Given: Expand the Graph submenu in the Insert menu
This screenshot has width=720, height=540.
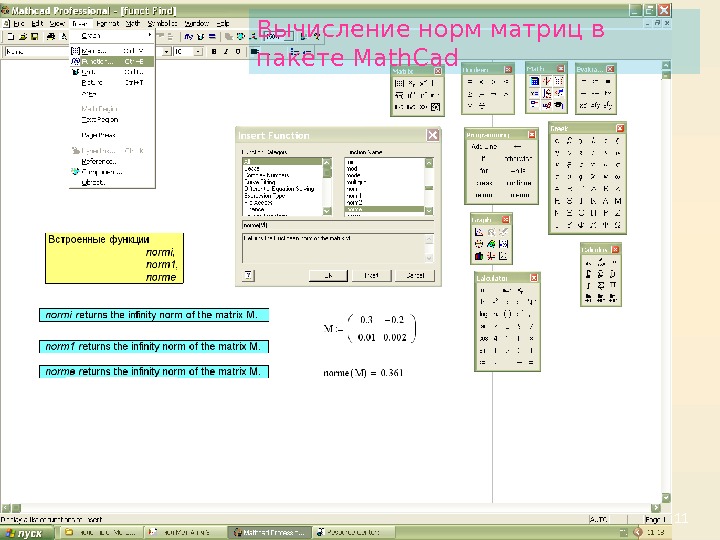Looking at the screenshot, I should point(112,35).
